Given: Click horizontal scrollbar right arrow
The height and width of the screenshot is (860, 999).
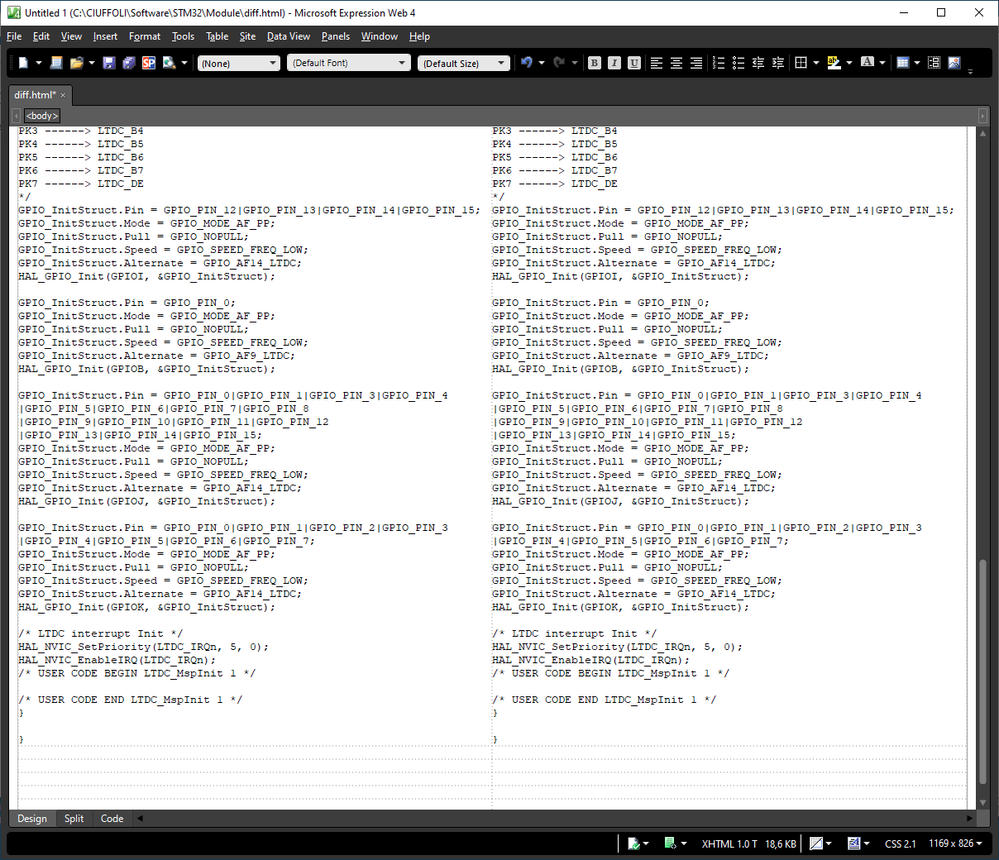Looking at the screenshot, I should click(x=970, y=819).
